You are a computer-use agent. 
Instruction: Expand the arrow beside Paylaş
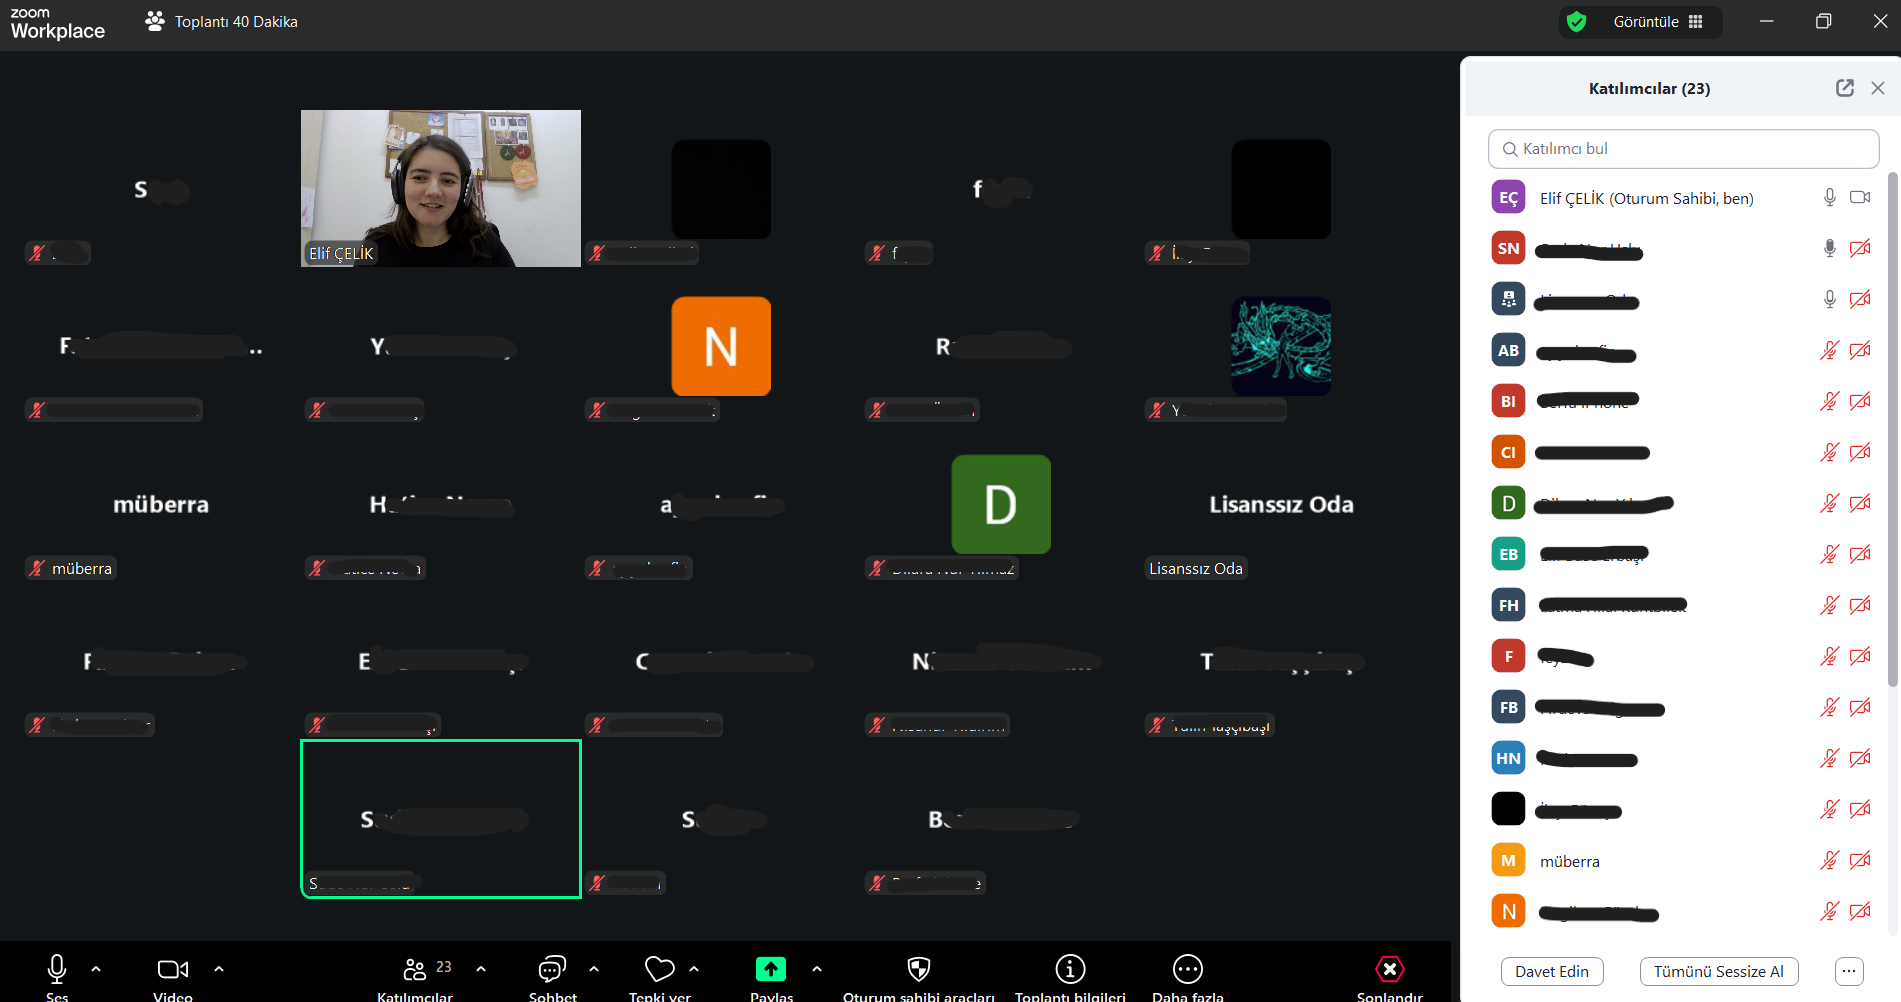coord(817,969)
